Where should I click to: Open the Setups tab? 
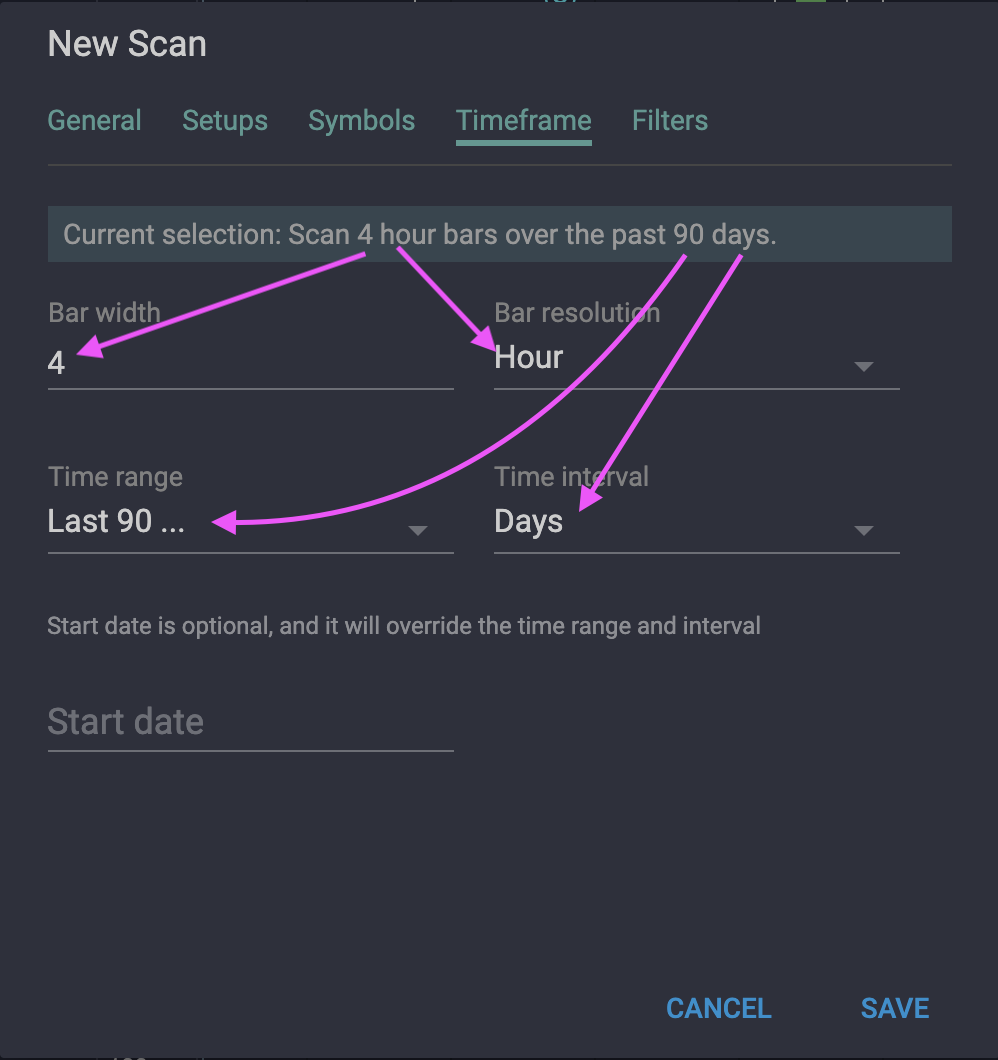224,120
